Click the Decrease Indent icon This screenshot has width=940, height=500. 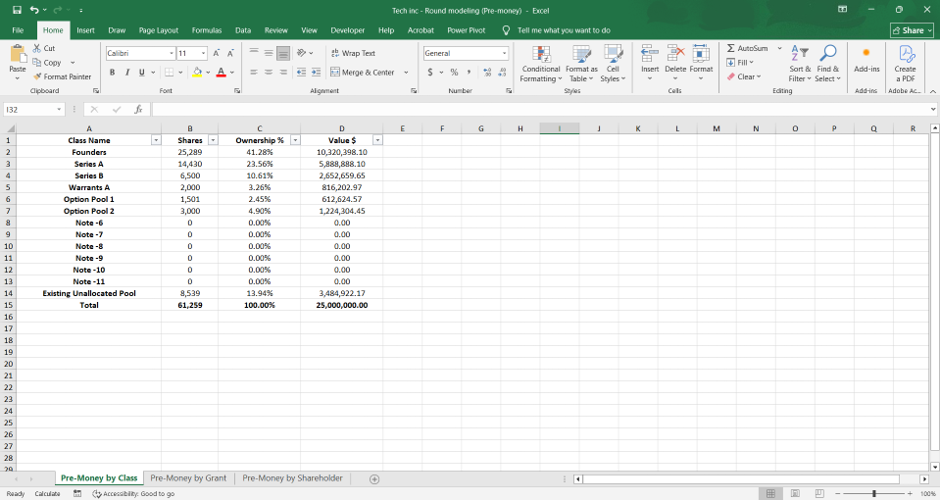[301, 72]
